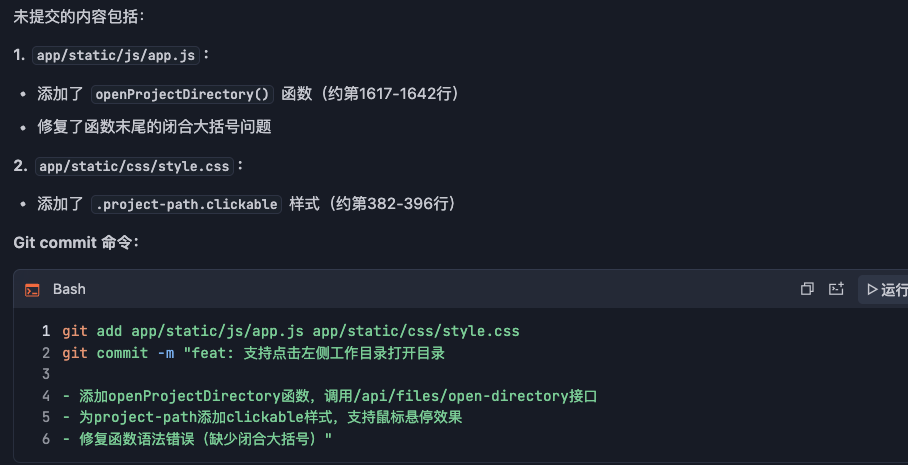
Task: Copy the Bash code block contents
Action: tap(807, 289)
